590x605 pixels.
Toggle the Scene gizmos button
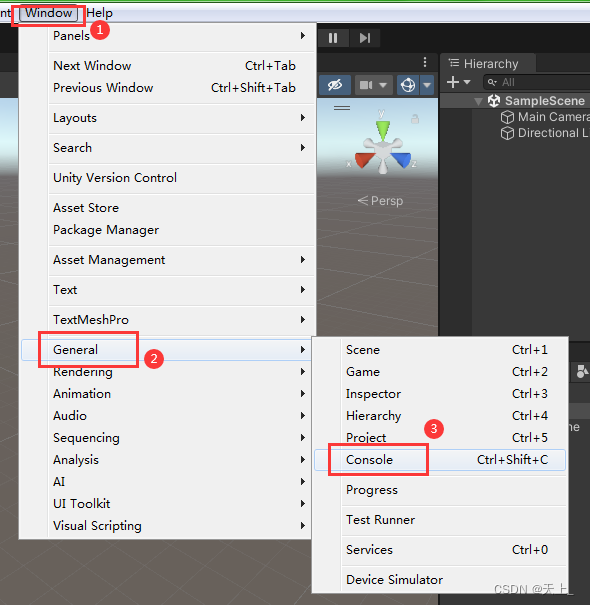pos(408,85)
